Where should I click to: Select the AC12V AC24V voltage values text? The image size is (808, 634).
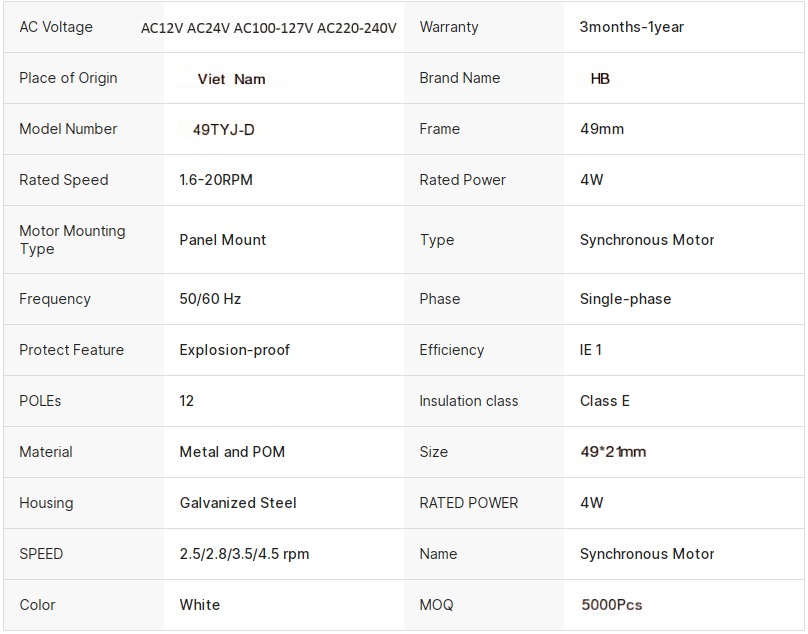tap(268, 28)
